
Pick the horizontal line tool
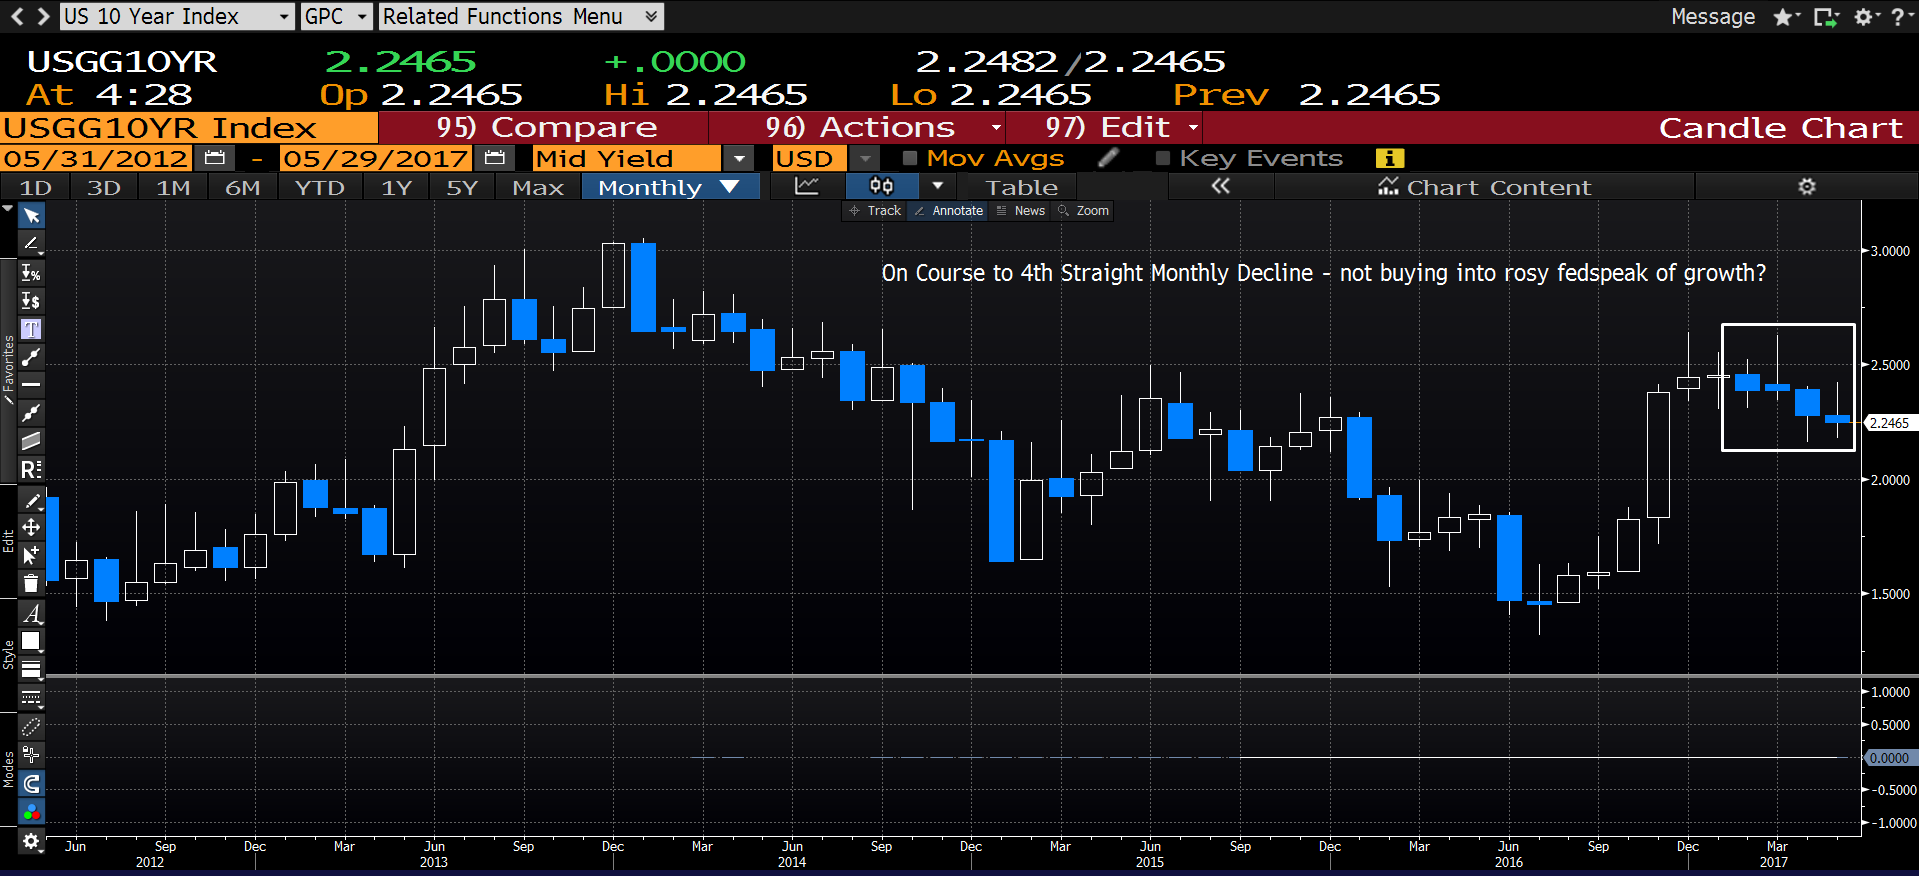[x=31, y=384]
